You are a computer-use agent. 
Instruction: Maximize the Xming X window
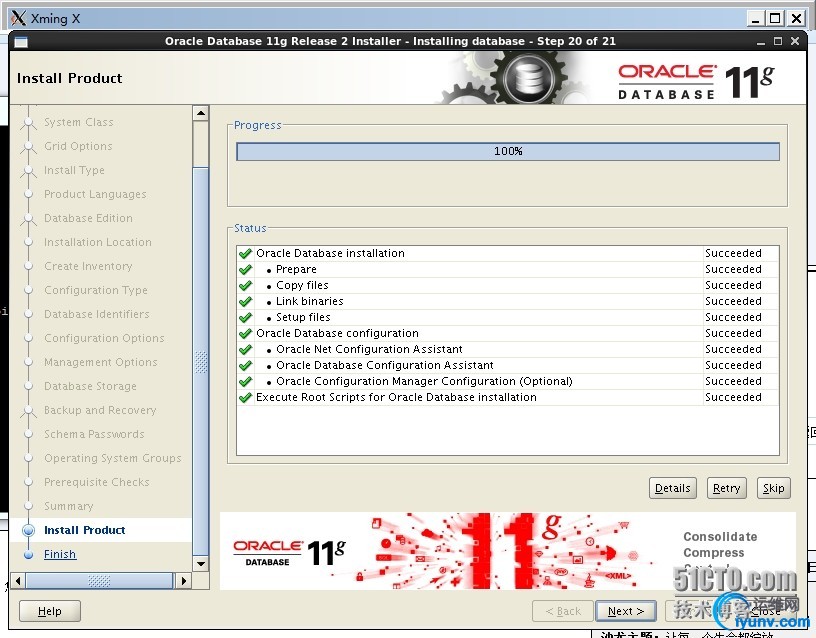point(775,19)
